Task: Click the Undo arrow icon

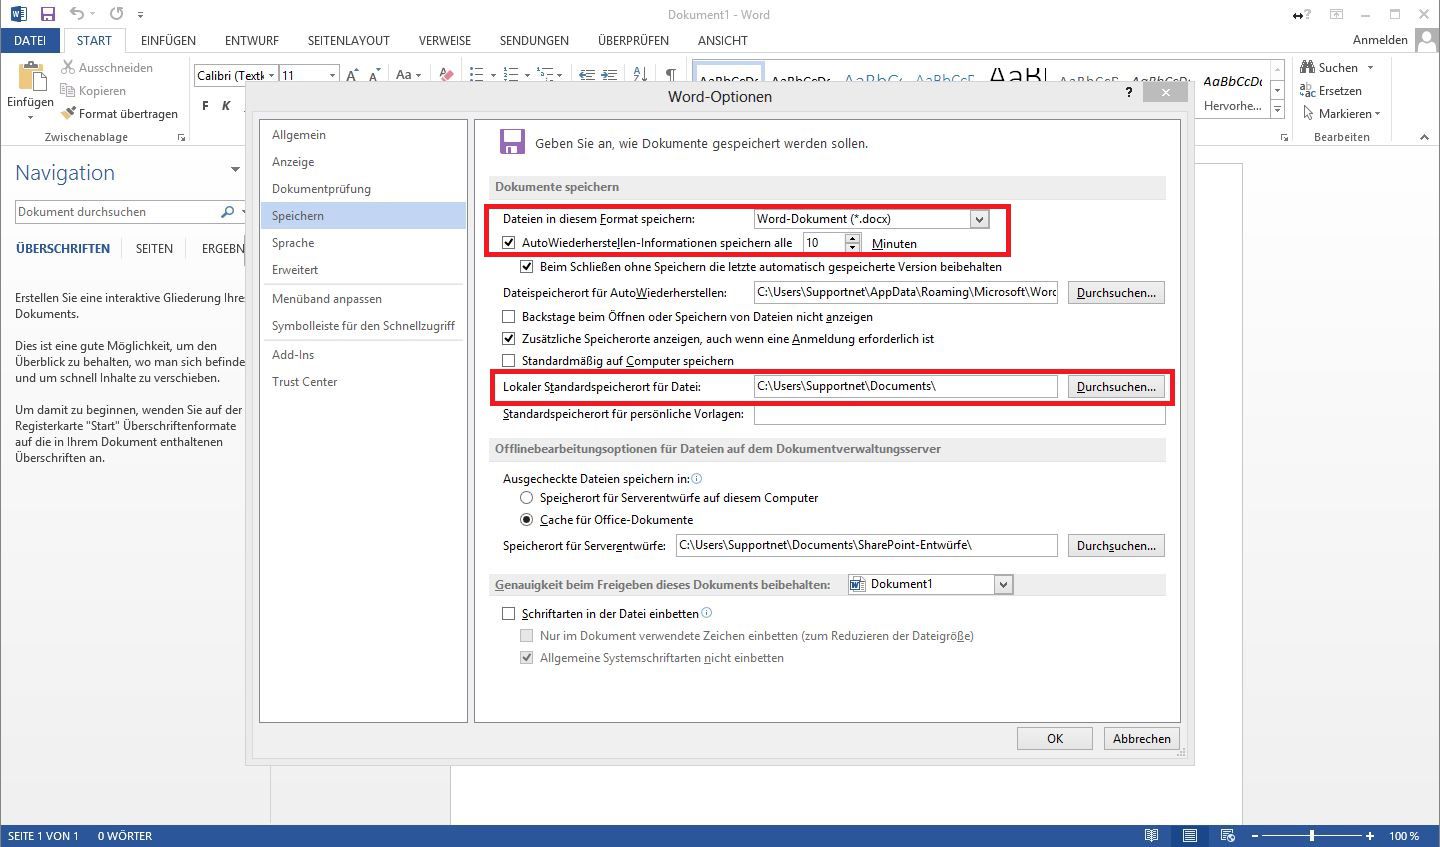Action: tap(76, 14)
